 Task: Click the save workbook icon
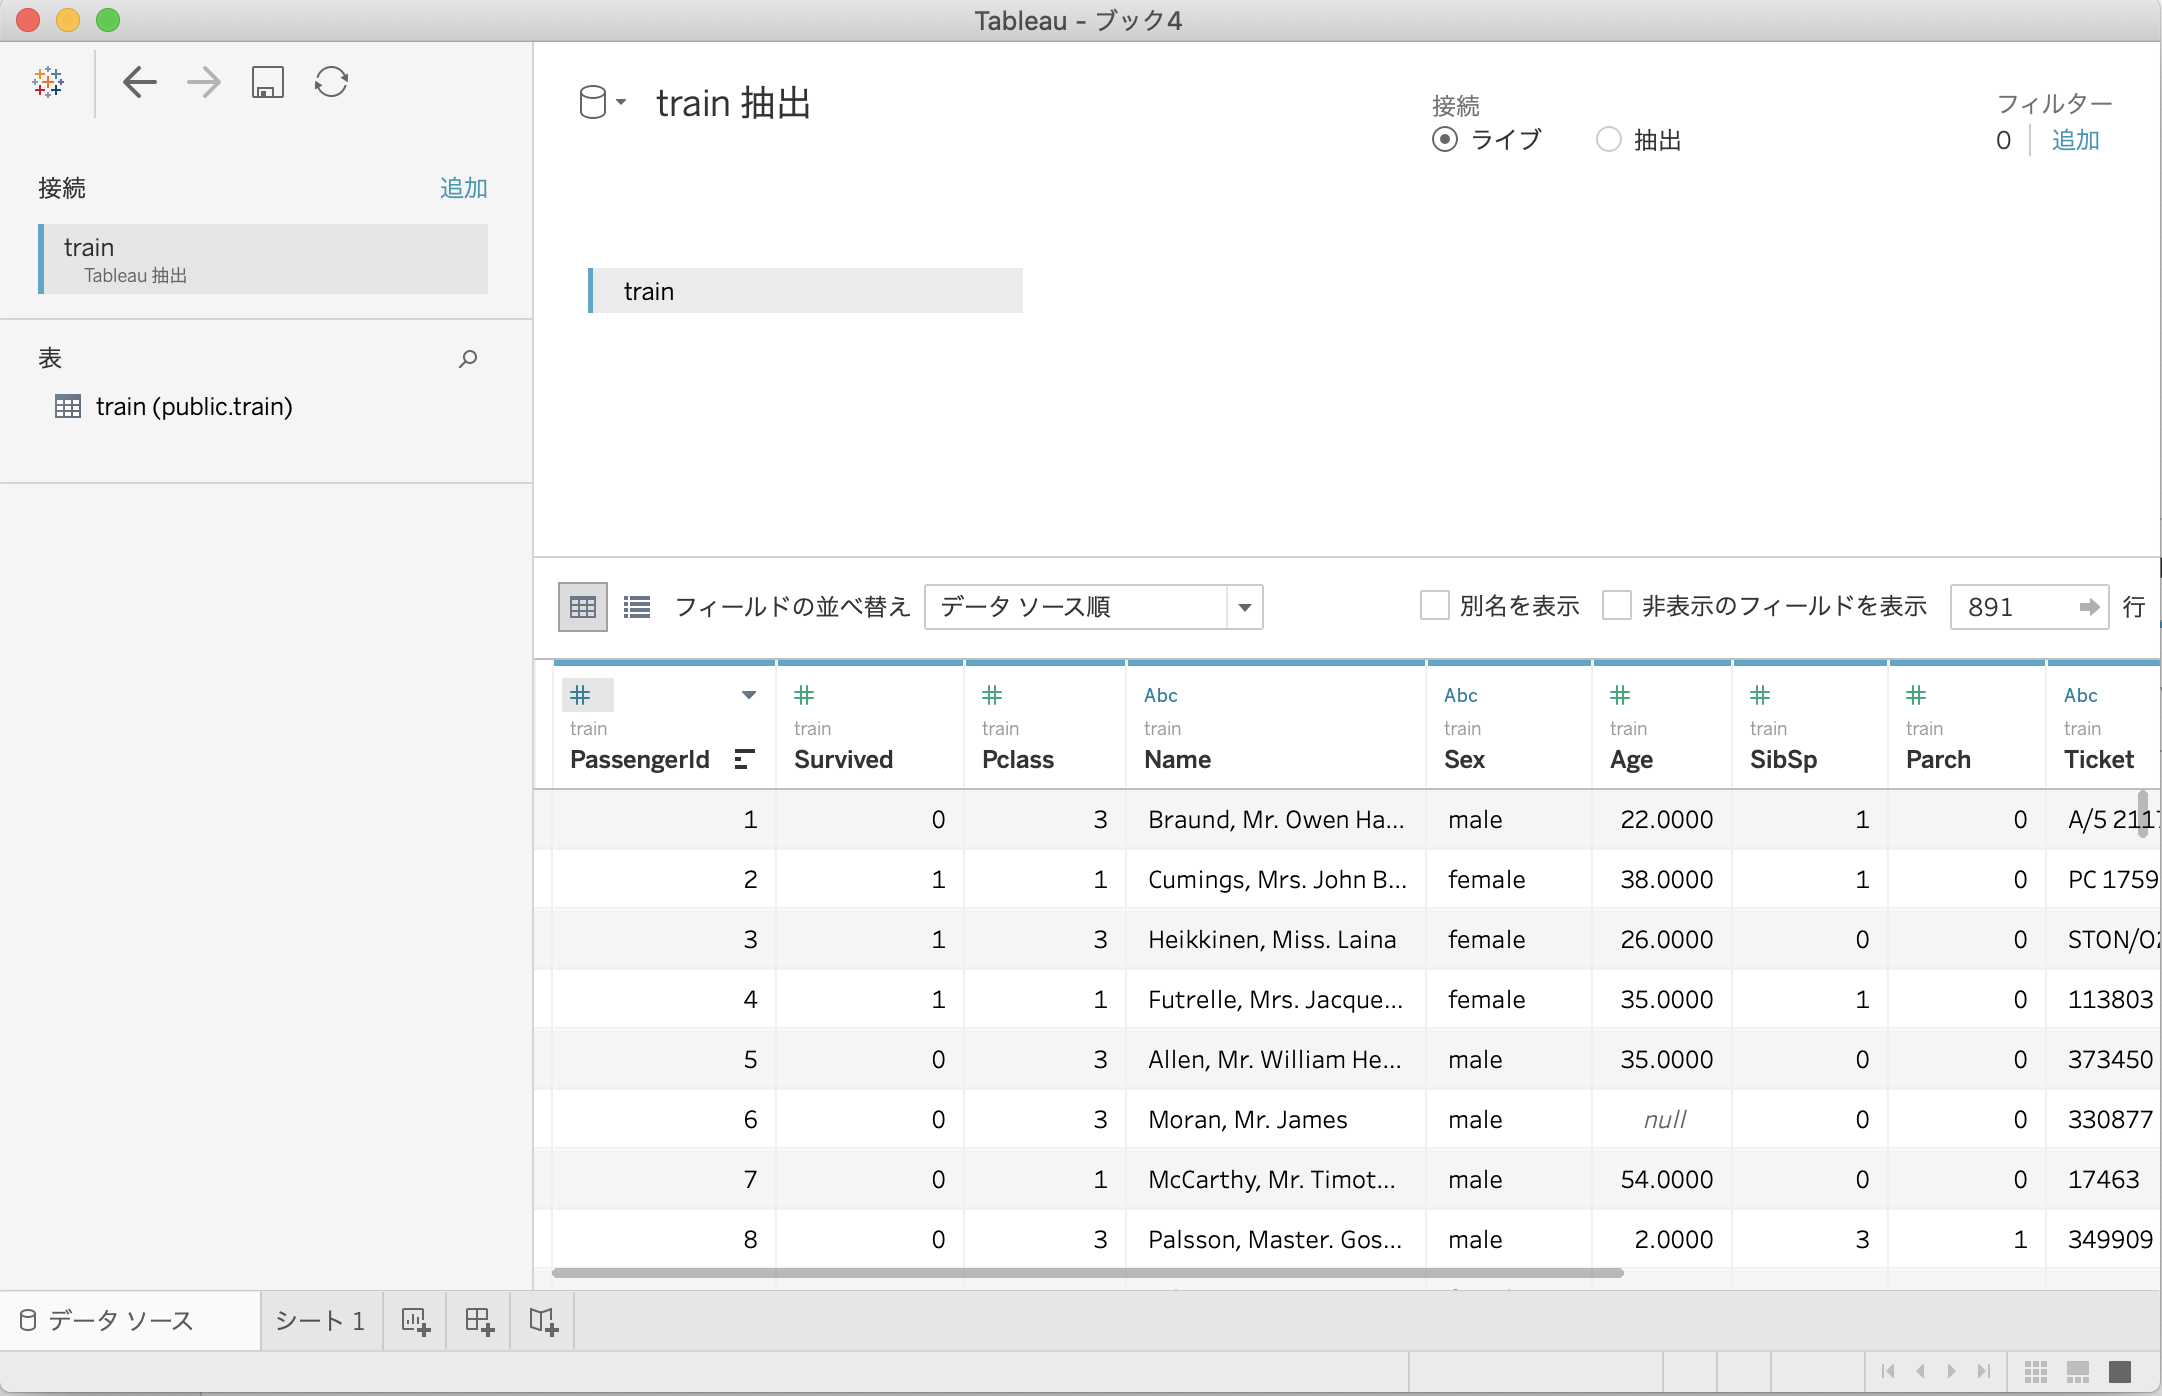266,82
